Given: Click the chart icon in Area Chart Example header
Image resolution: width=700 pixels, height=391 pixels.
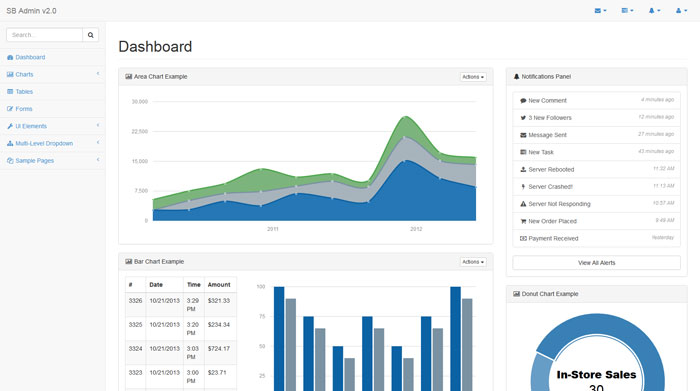Looking at the screenshot, I should 129,77.
